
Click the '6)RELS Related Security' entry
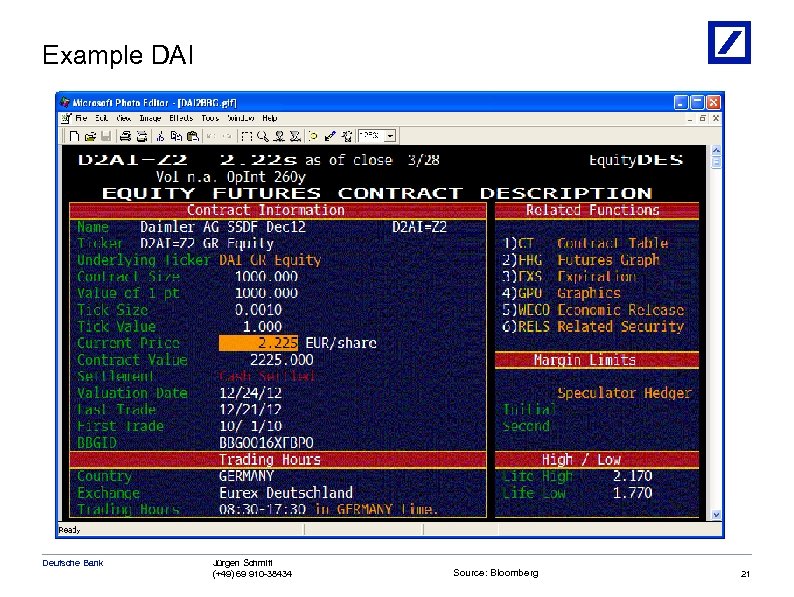click(x=593, y=327)
